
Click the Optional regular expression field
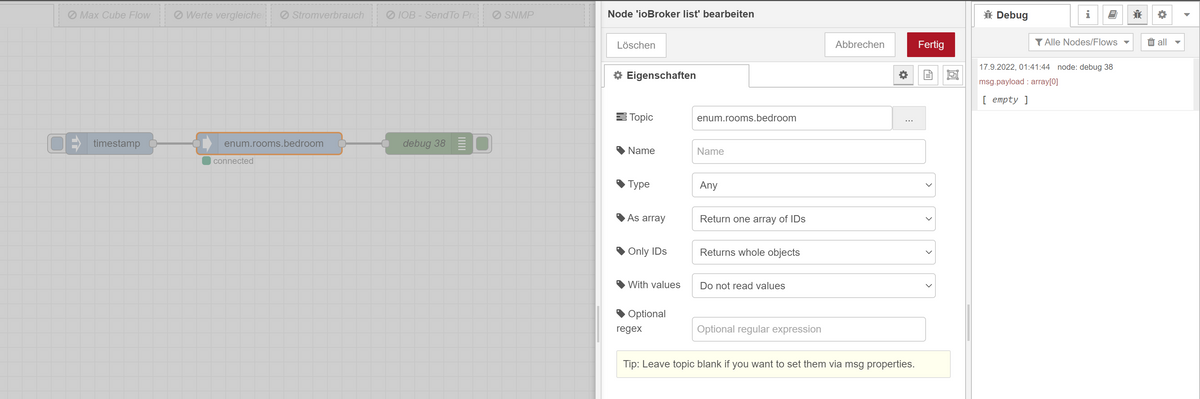809,329
